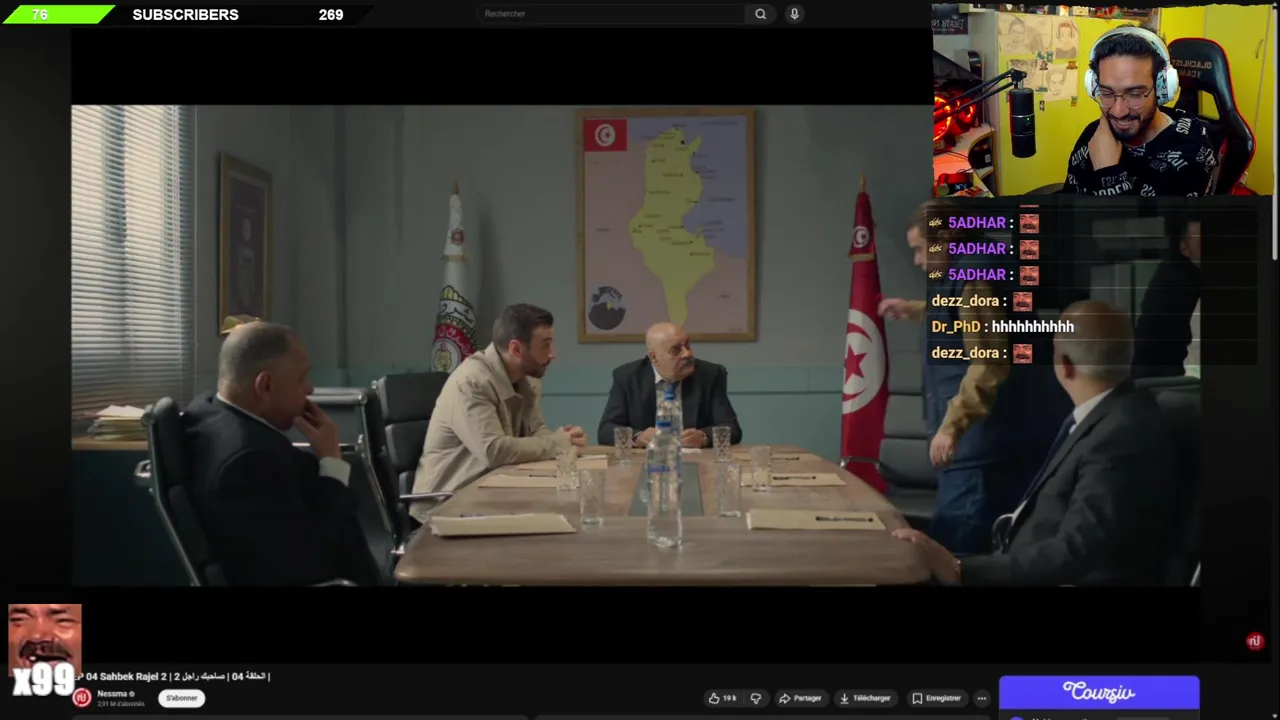Click the Coursiv banner
1280x720 pixels.
[x=1099, y=692]
